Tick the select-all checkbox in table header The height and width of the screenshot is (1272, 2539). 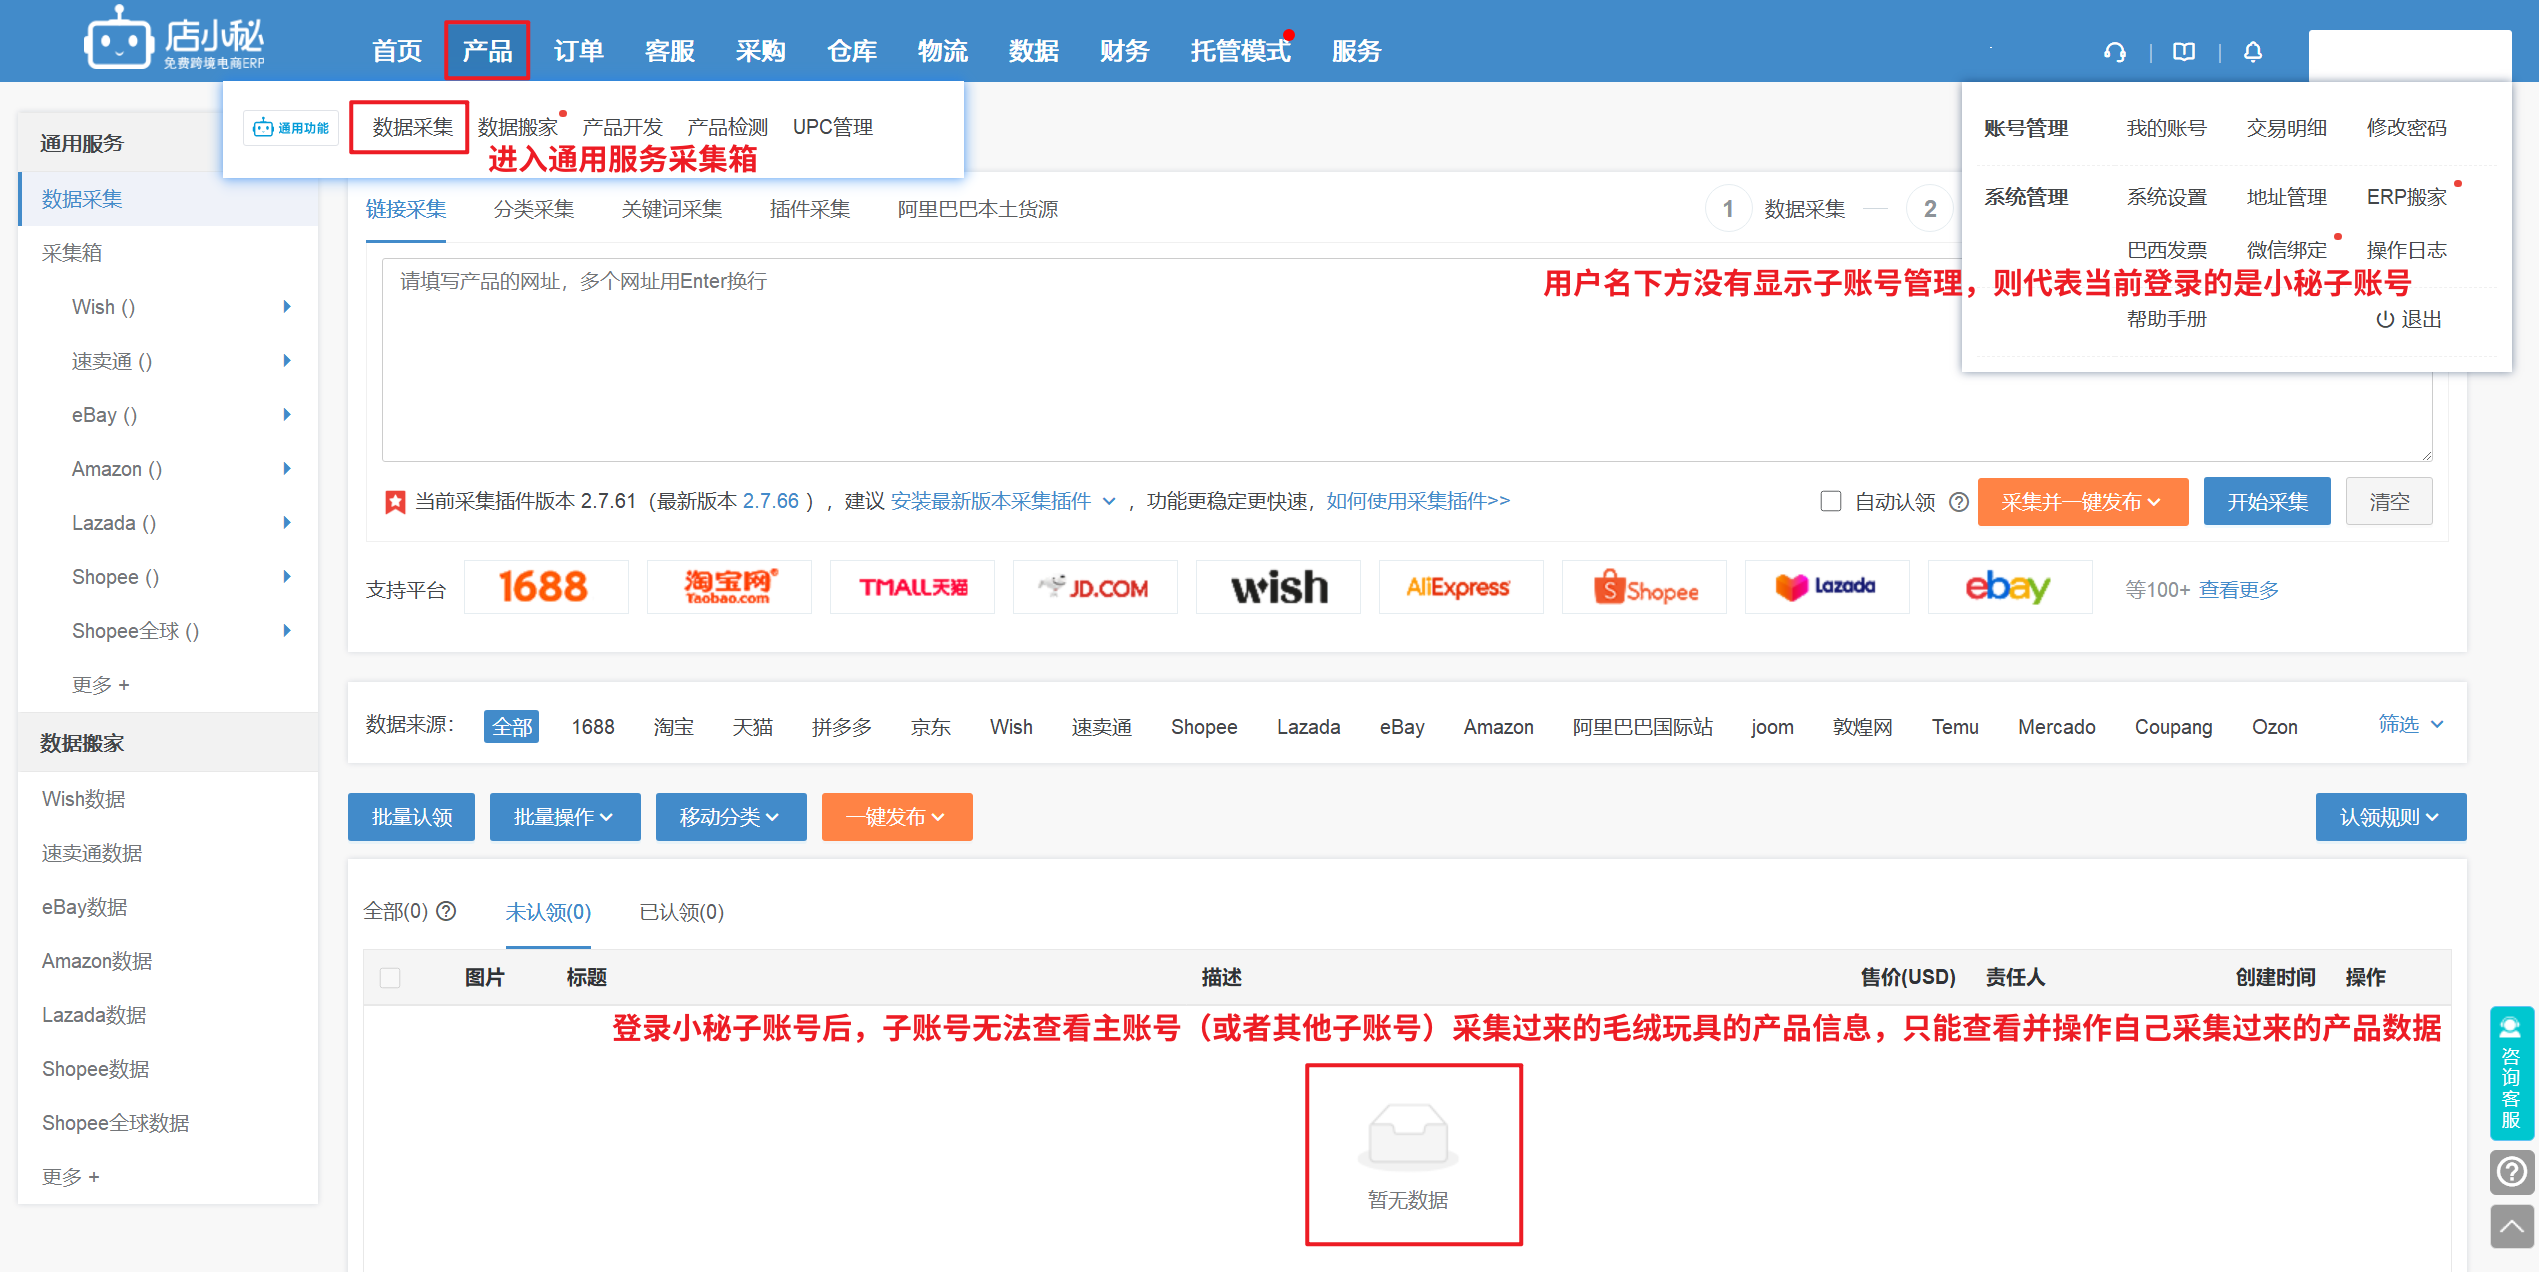pos(390,978)
